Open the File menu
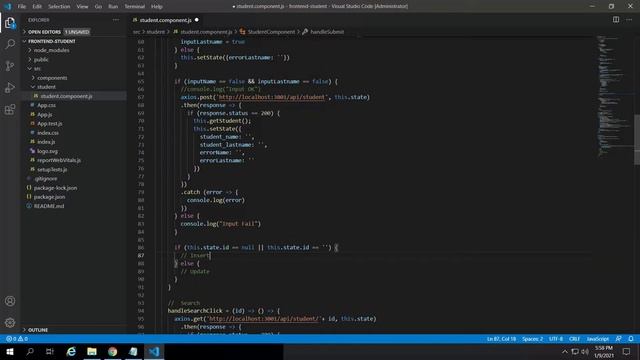This screenshot has width=640, height=360. [22, 7]
